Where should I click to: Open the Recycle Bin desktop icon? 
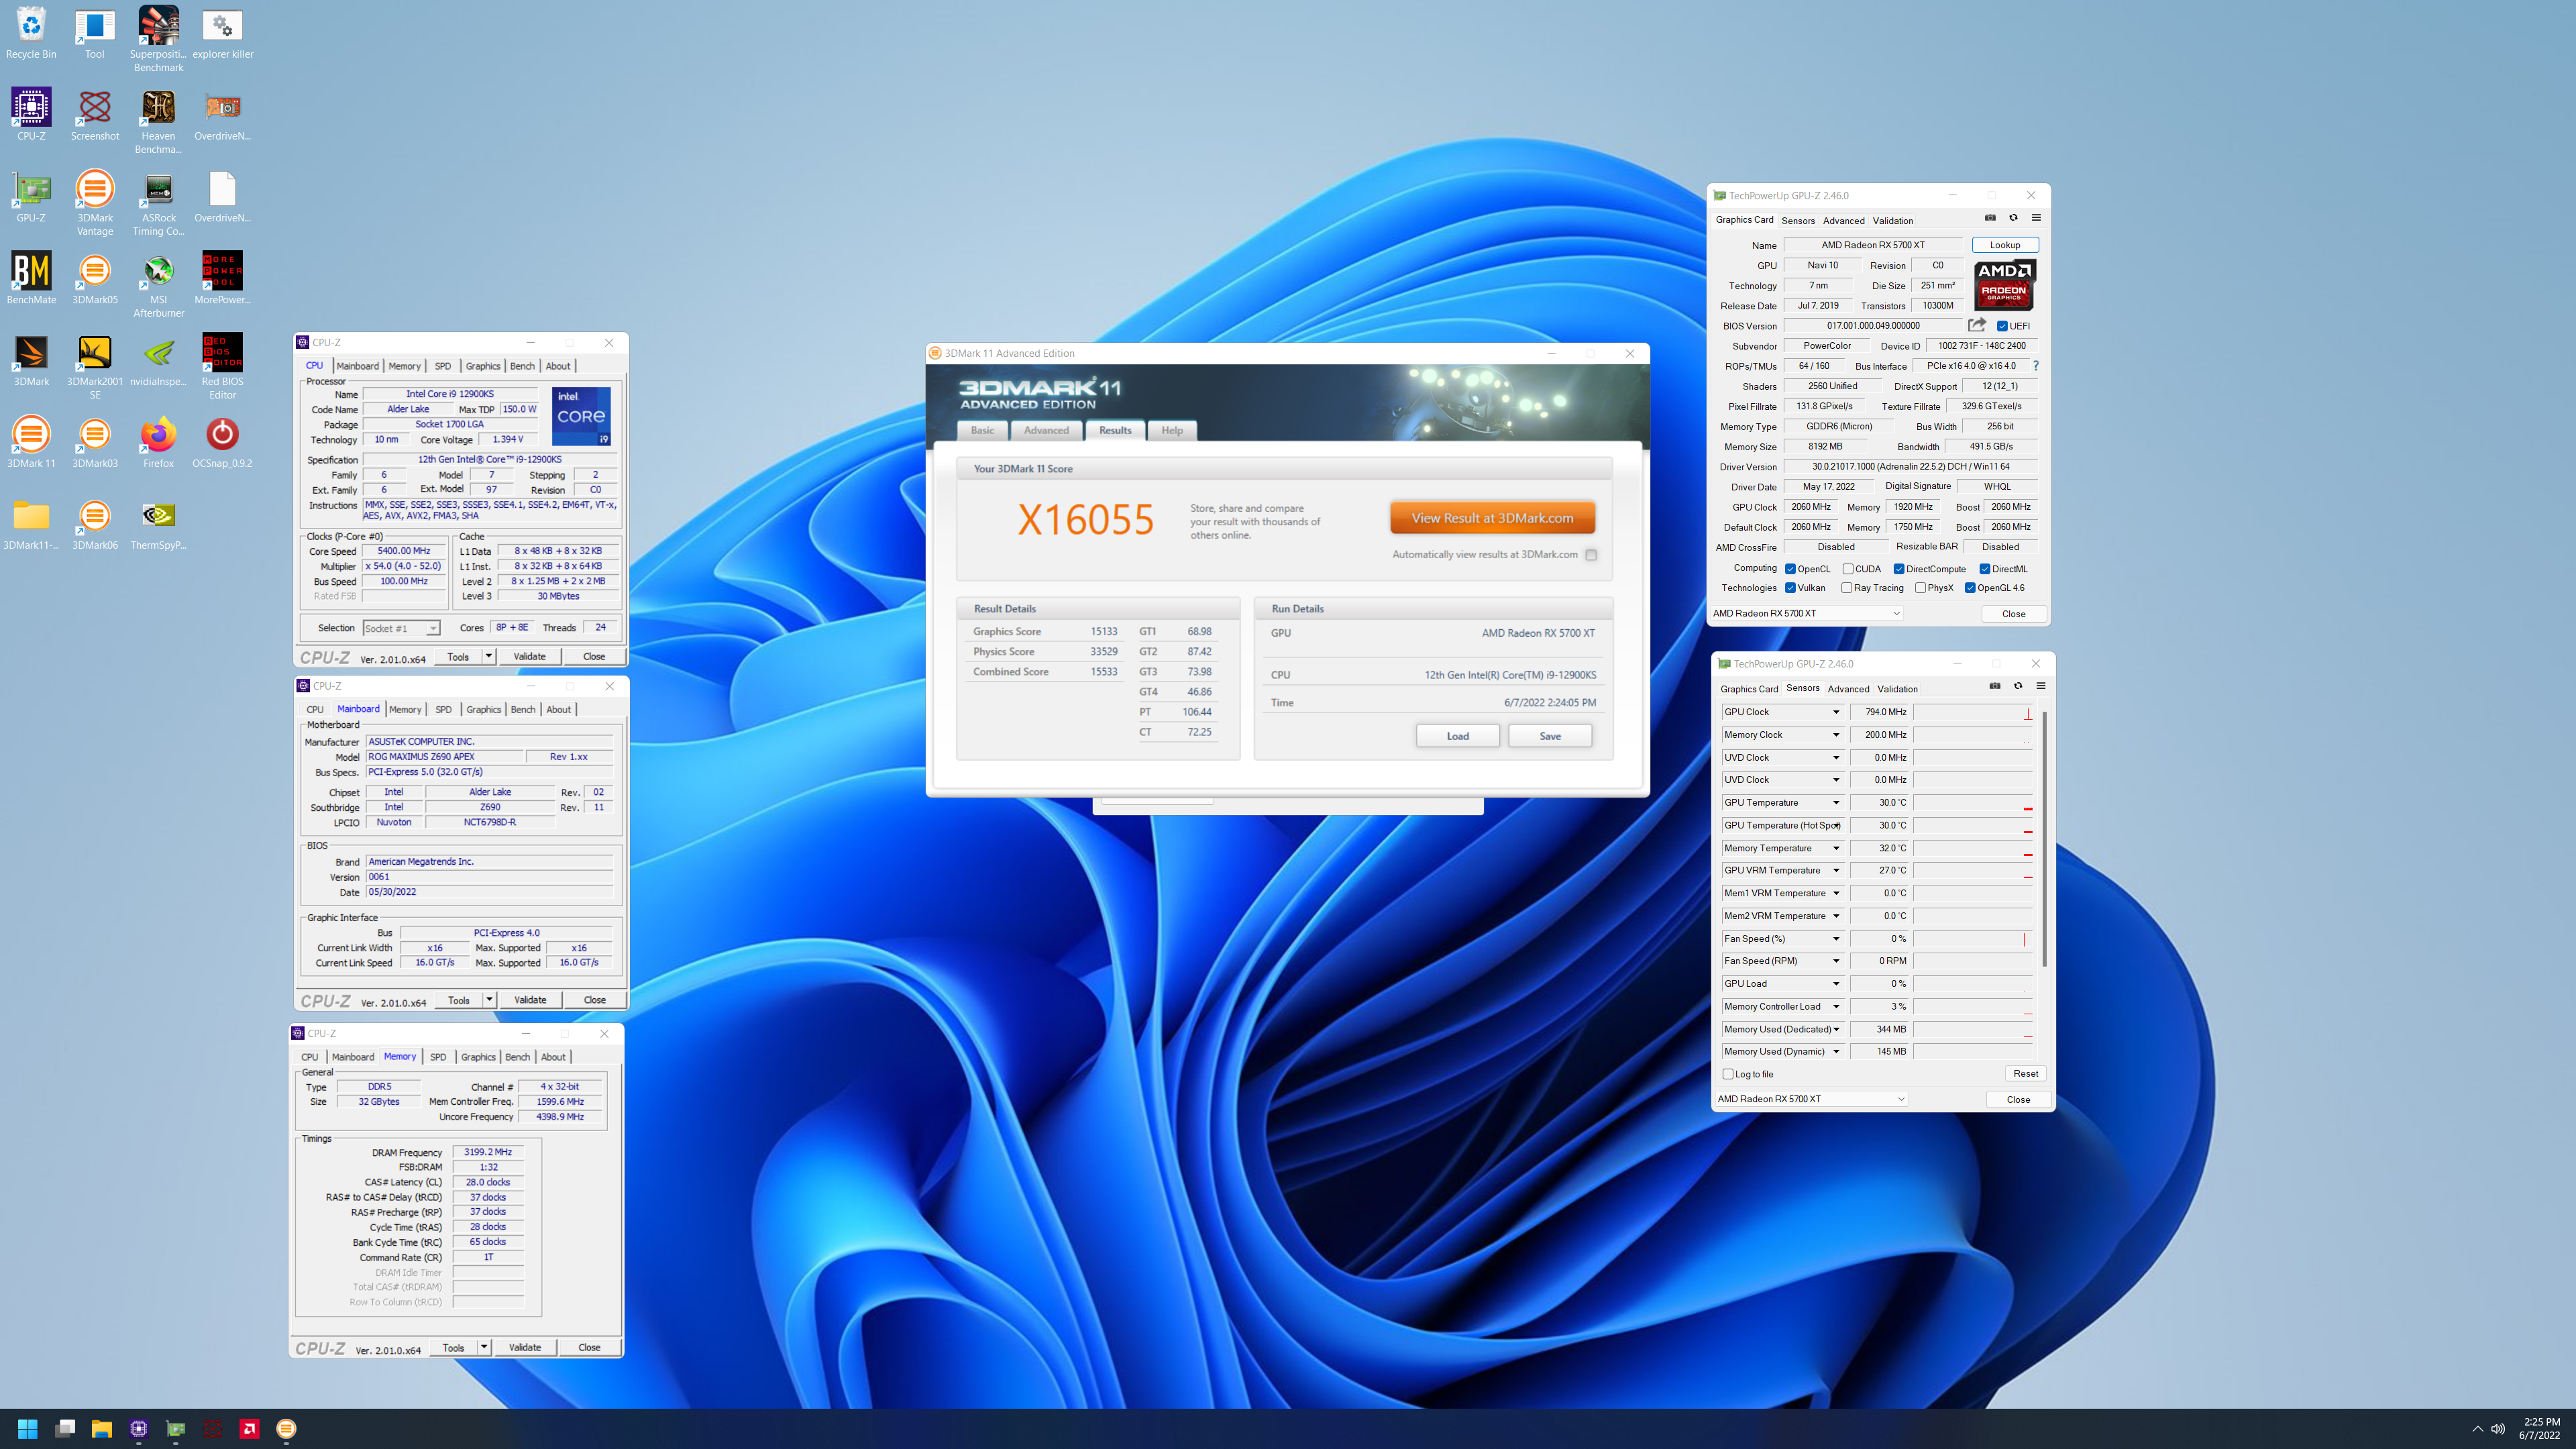point(31,33)
